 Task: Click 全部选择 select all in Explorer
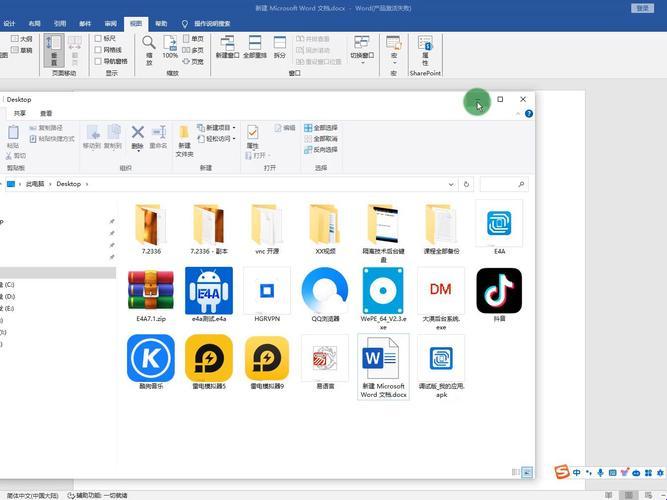tap(321, 128)
